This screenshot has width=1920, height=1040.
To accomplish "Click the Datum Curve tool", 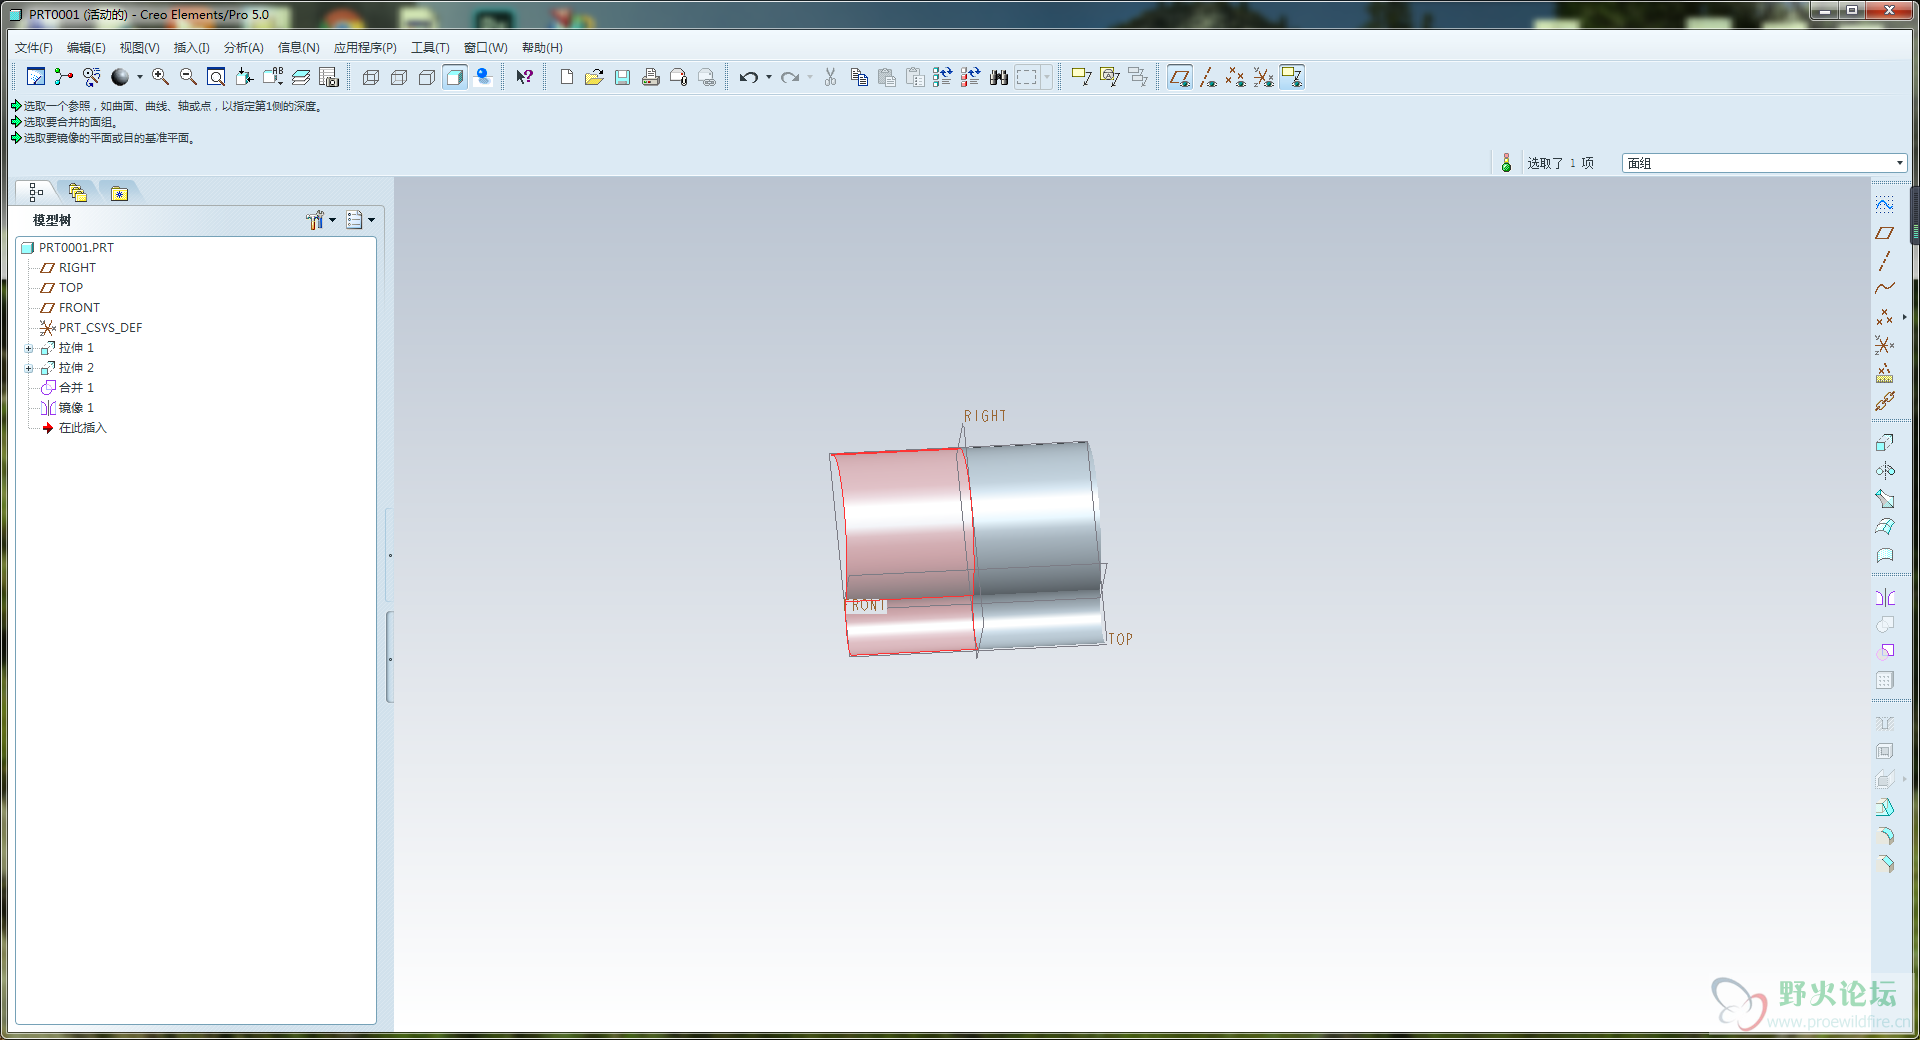I will point(1884,289).
